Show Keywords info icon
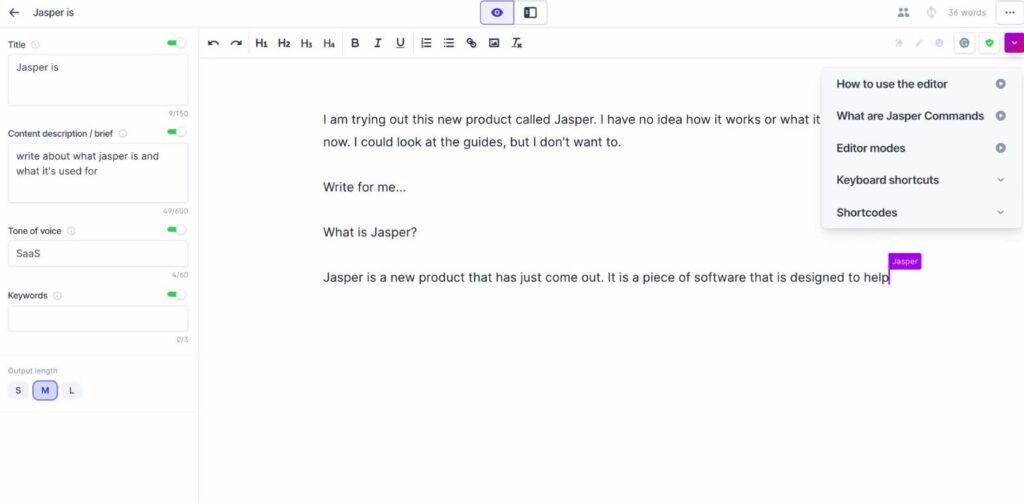 (57, 295)
